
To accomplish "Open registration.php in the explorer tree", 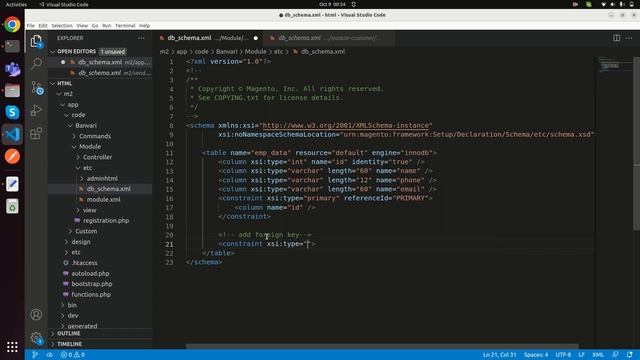I will point(106,220).
